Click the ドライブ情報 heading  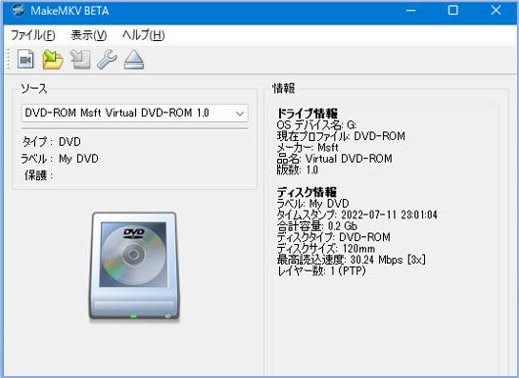pos(307,113)
